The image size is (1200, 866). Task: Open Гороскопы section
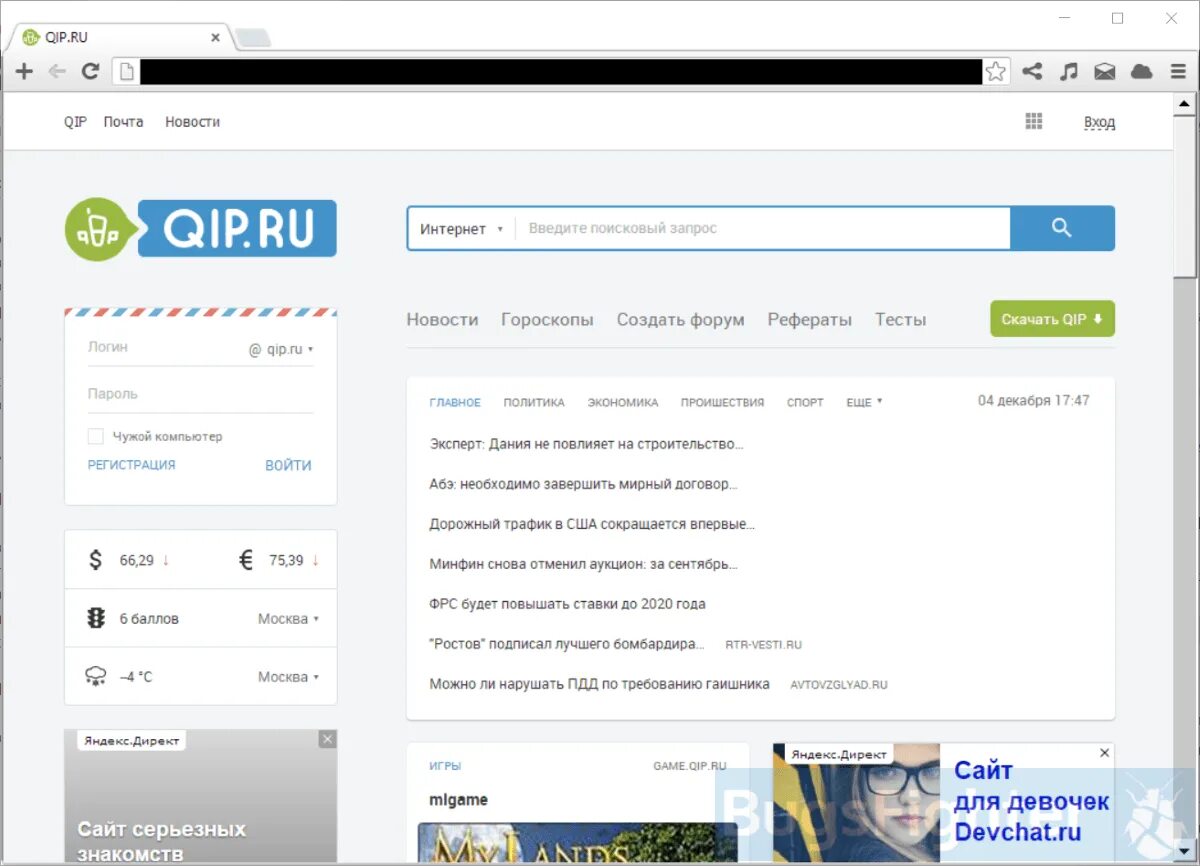point(547,320)
